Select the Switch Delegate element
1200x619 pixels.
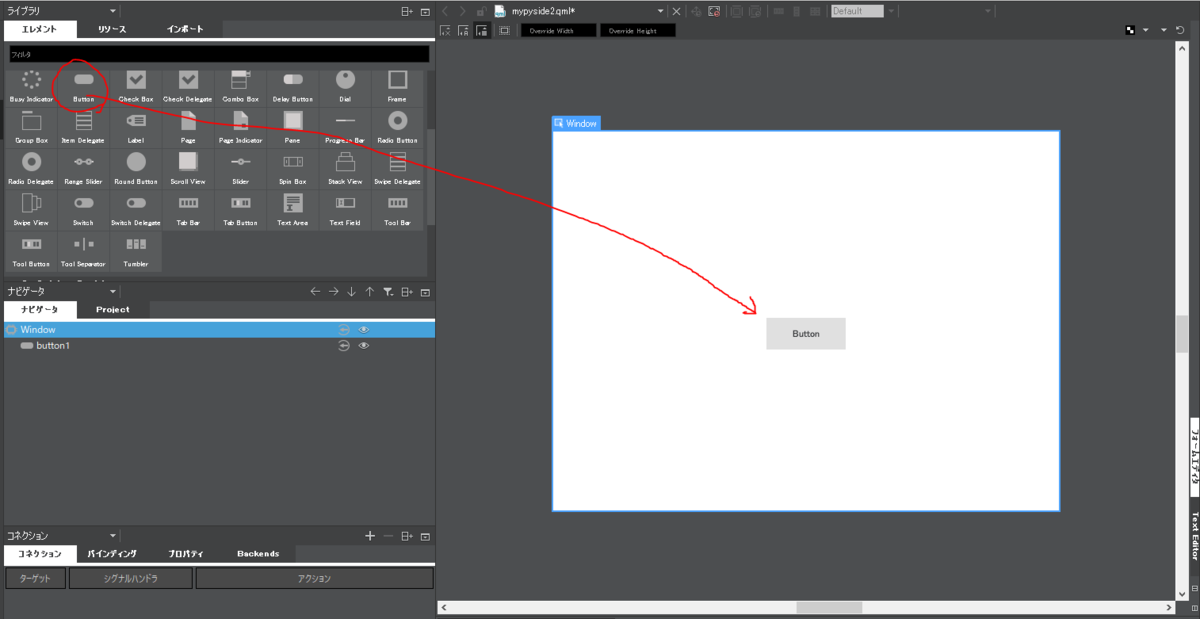pyautogui.click(x=136, y=210)
